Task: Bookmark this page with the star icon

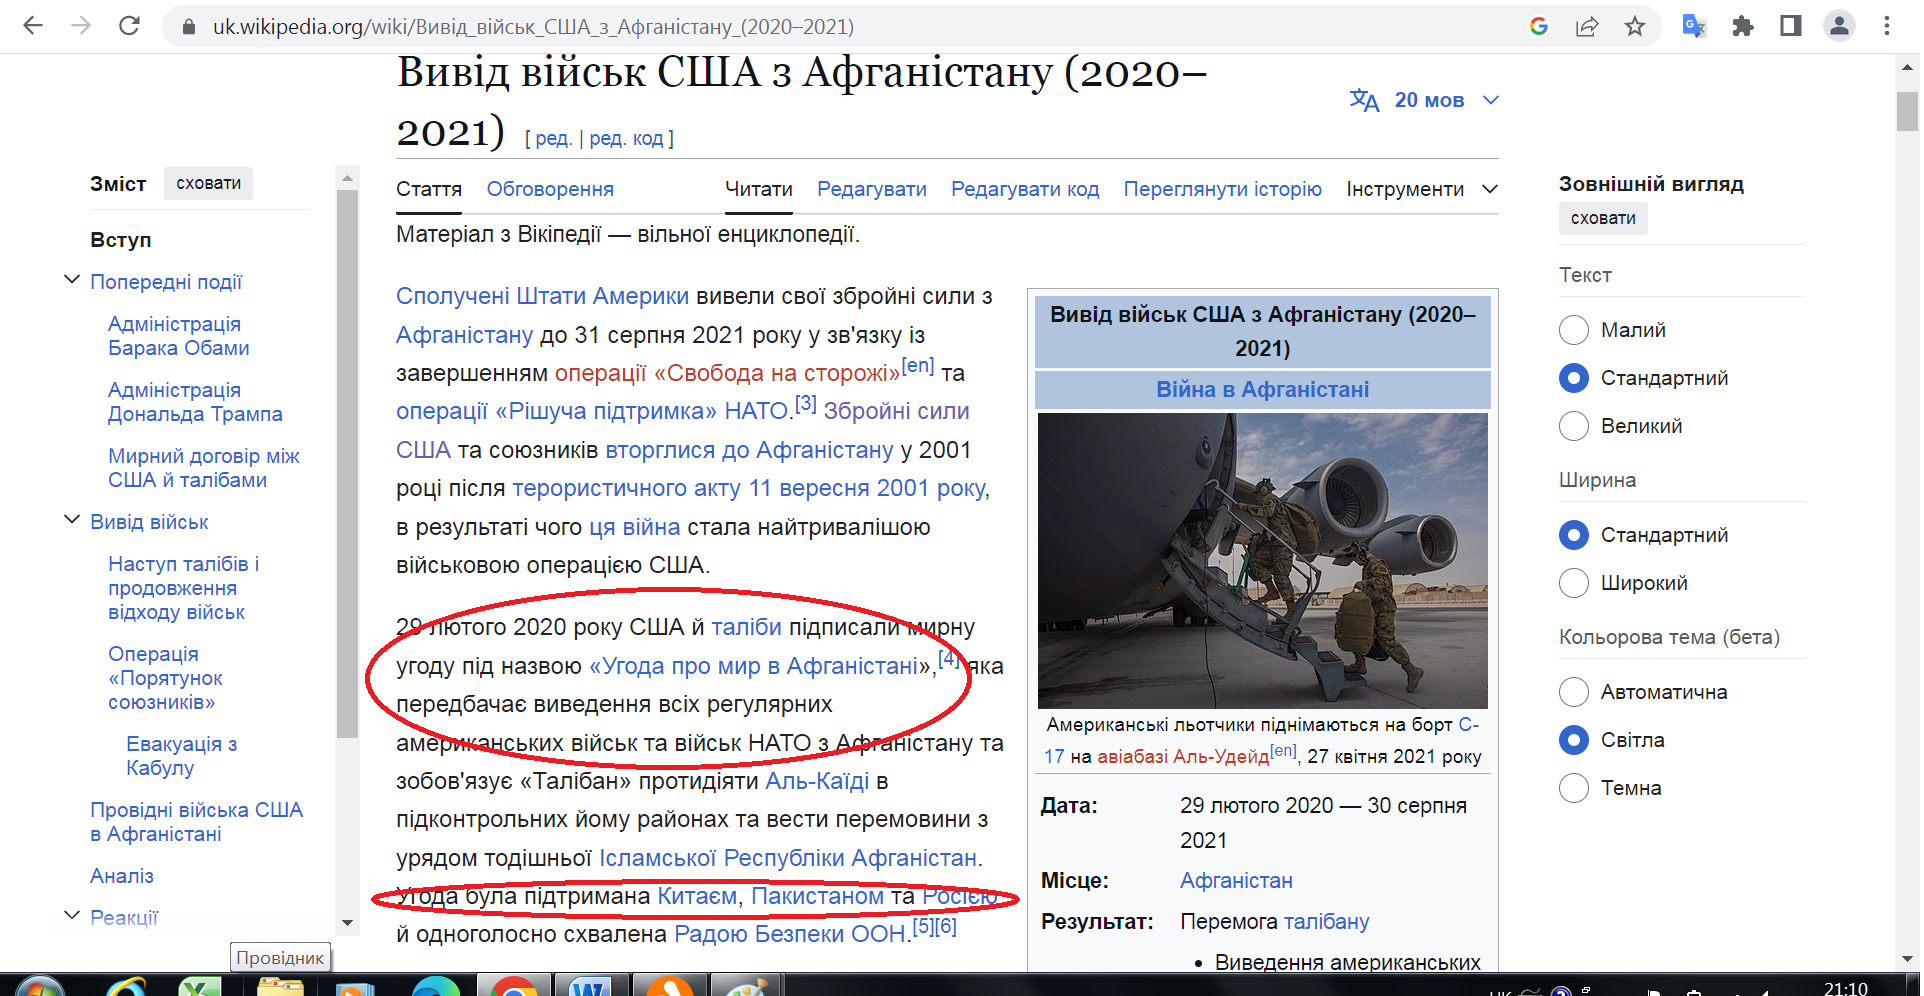Action: [x=1635, y=26]
